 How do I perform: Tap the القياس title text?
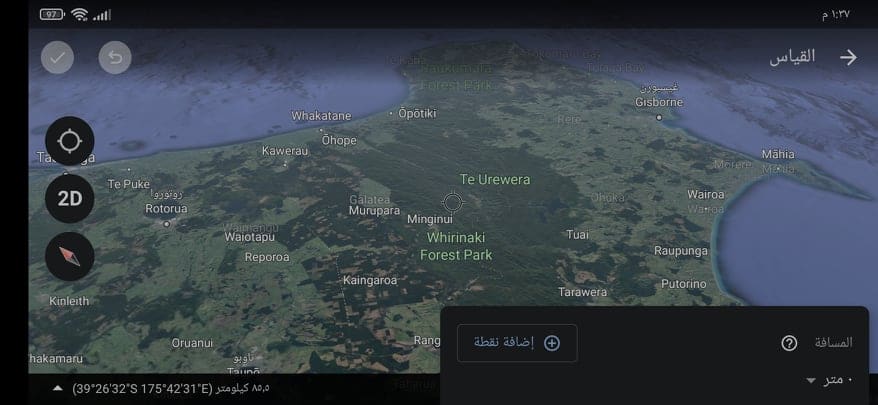(x=792, y=57)
